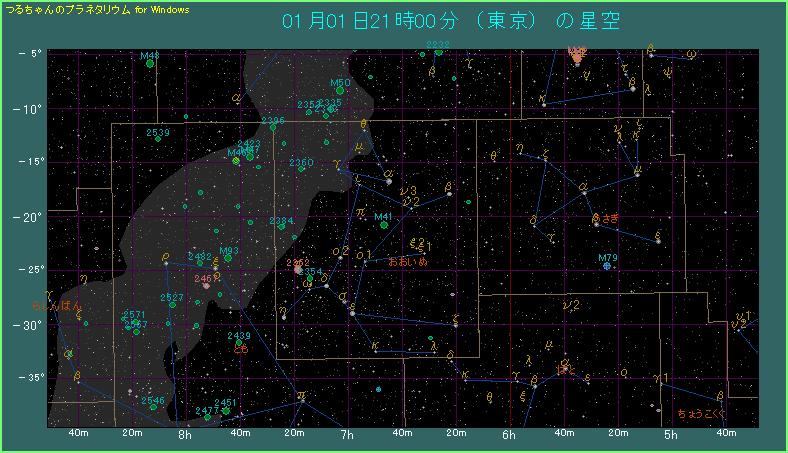Click the -20° declination axis label
Image resolution: width=788 pixels, height=453 pixels.
(26, 216)
